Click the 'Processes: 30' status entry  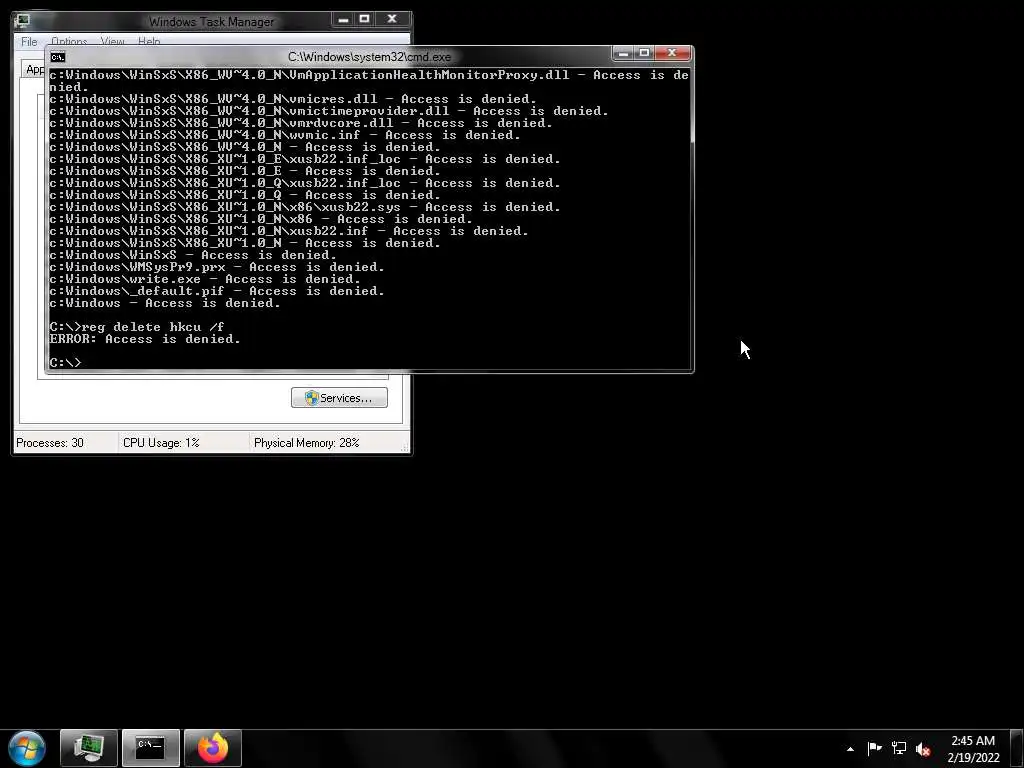[50, 443]
